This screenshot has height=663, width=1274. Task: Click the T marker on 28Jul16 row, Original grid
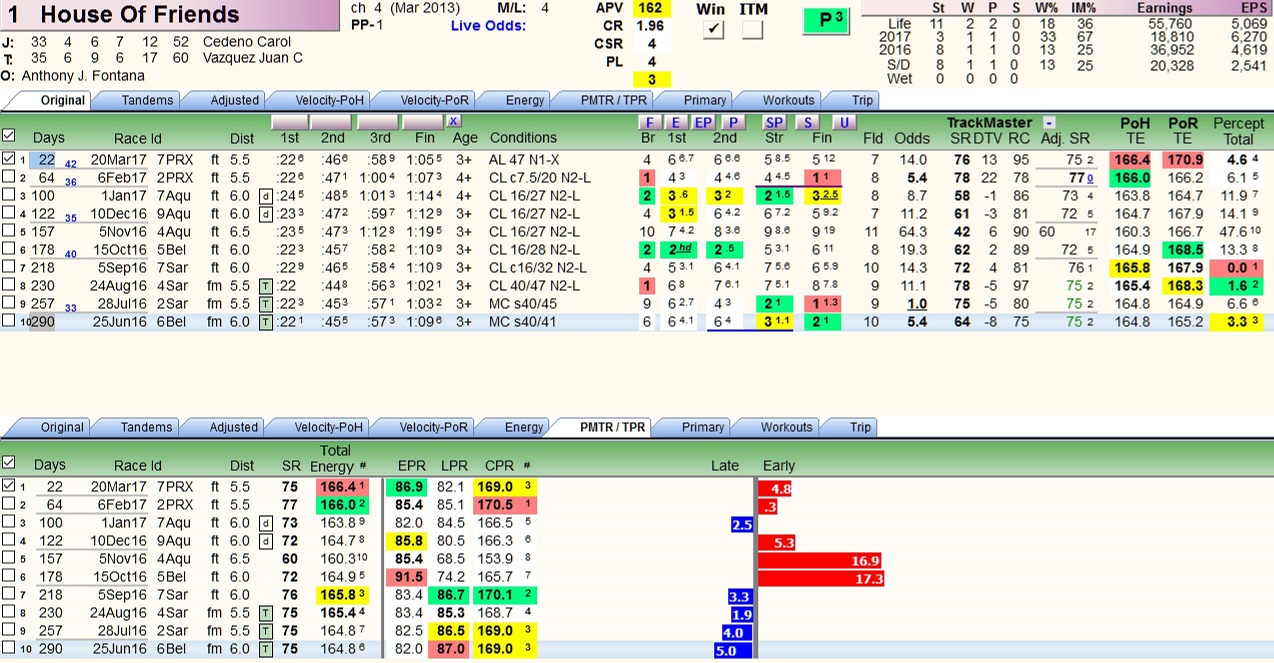coord(265,303)
